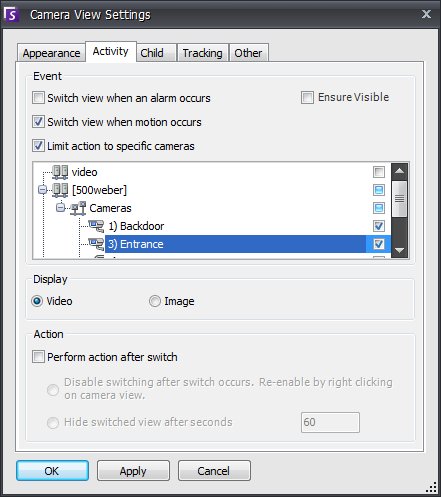This screenshot has height=497, width=441.
Task: Click the video server icon in tree
Action: point(60,172)
